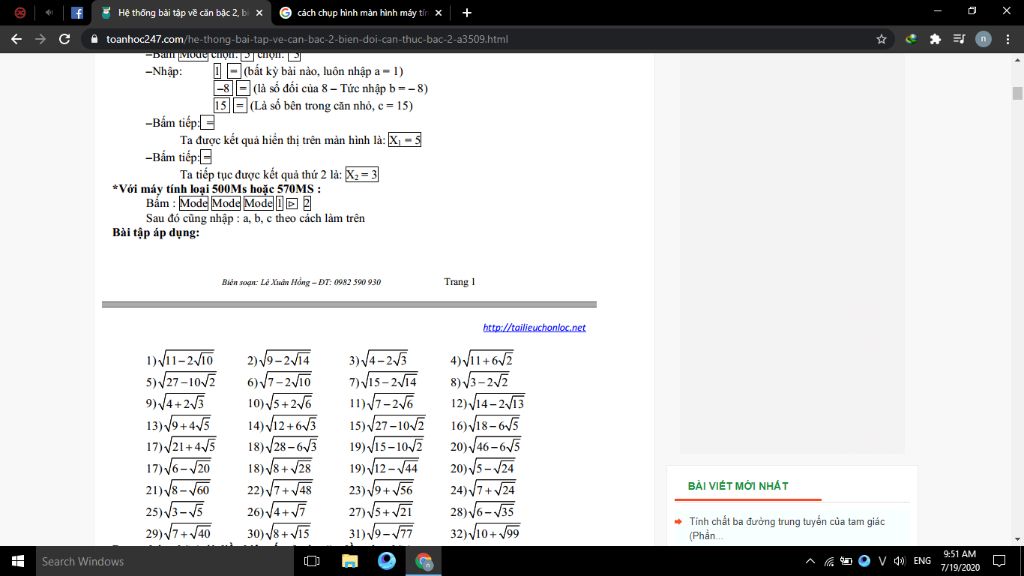The height and width of the screenshot is (576, 1024).
Task: Switch the ENG input language
Action: coord(922,561)
